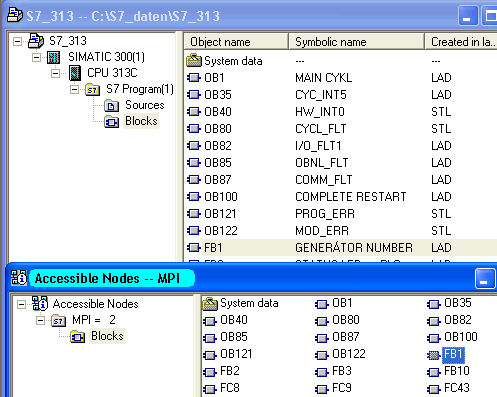
Task: Click the CYCL_FLT symbolic name
Action: pyautogui.click(x=321, y=129)
